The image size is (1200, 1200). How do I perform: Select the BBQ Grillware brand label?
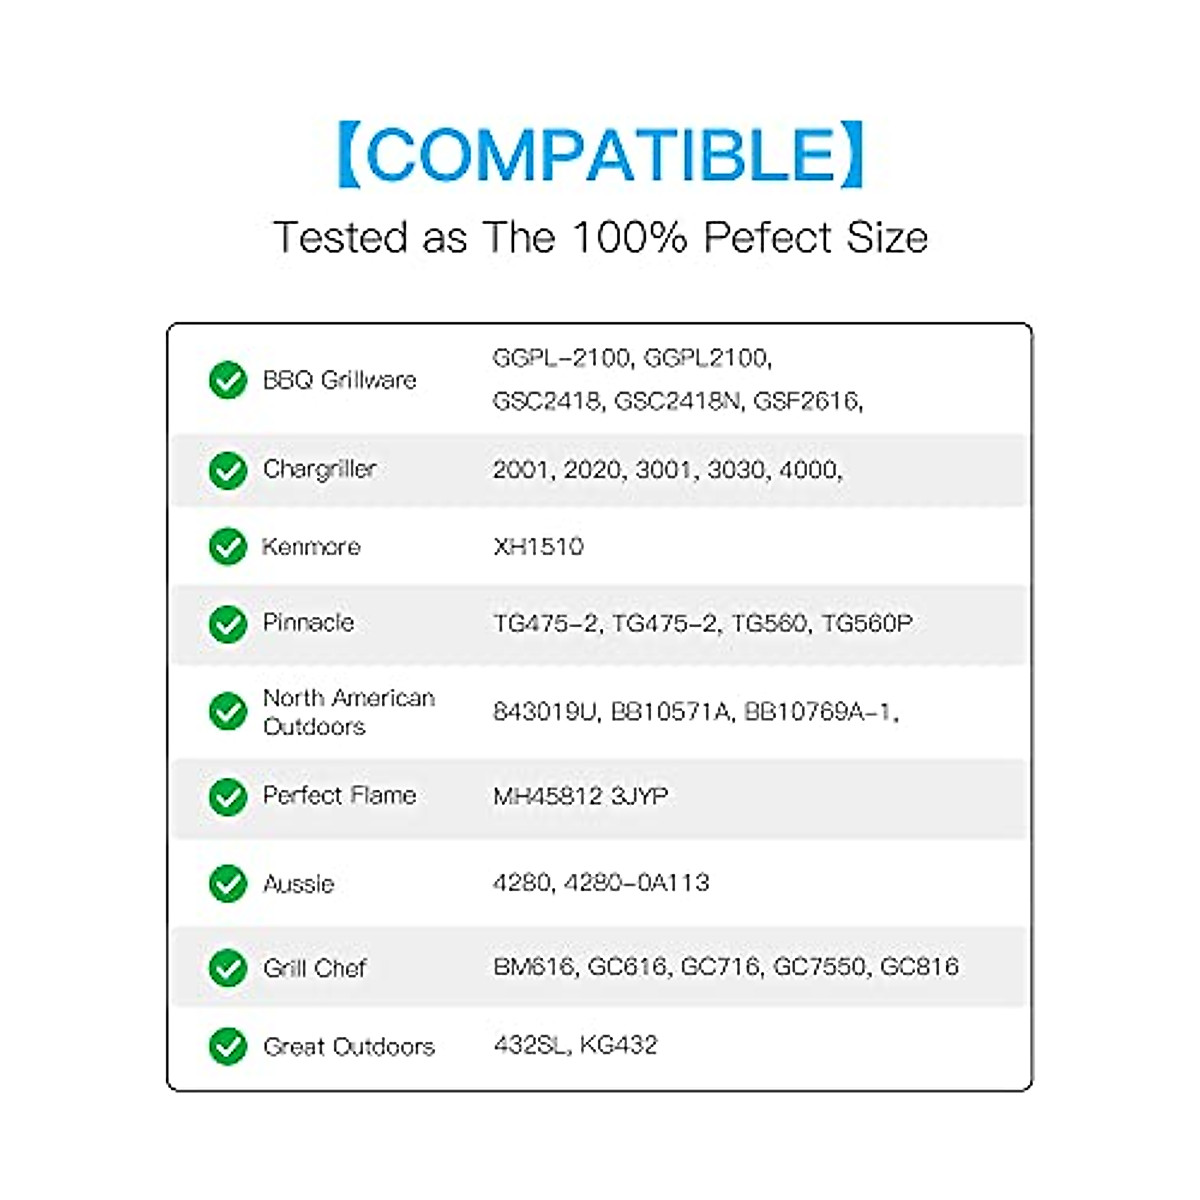click(x=339, y=380)
